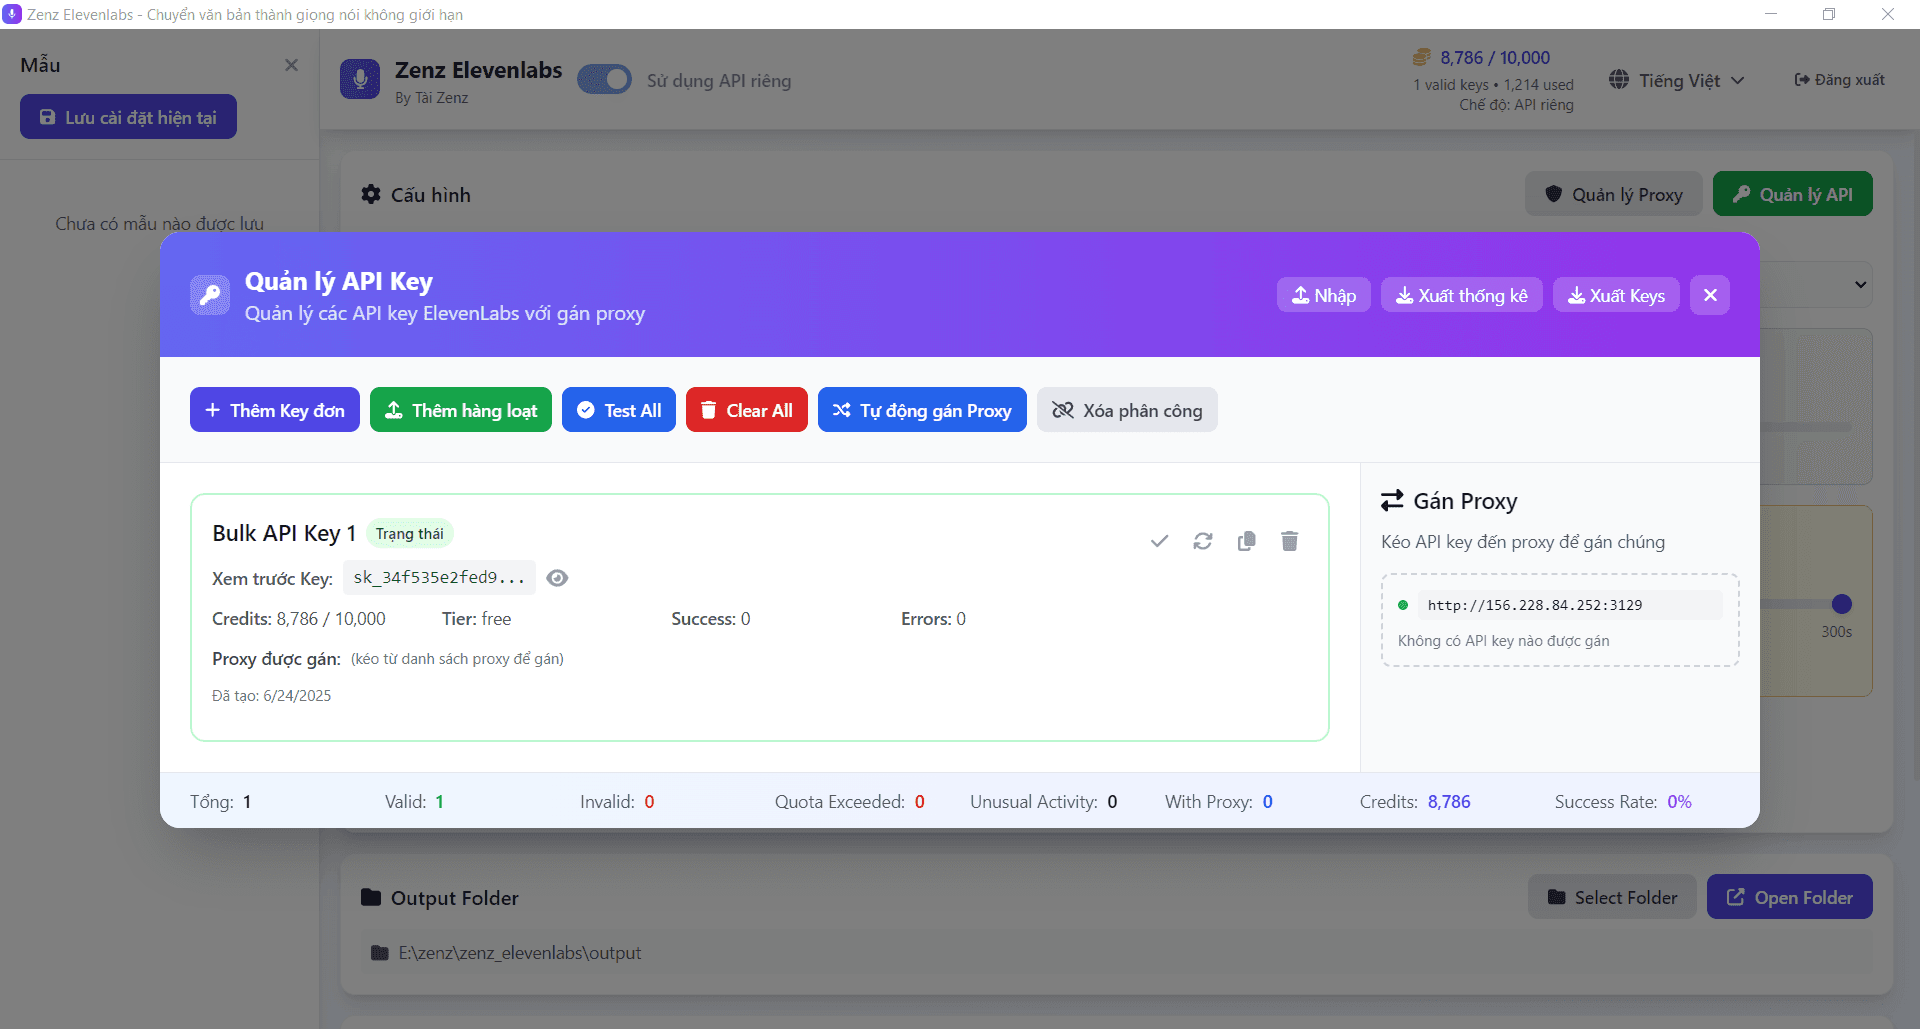
Task: Click the red Clear All button
Action: 747,410
